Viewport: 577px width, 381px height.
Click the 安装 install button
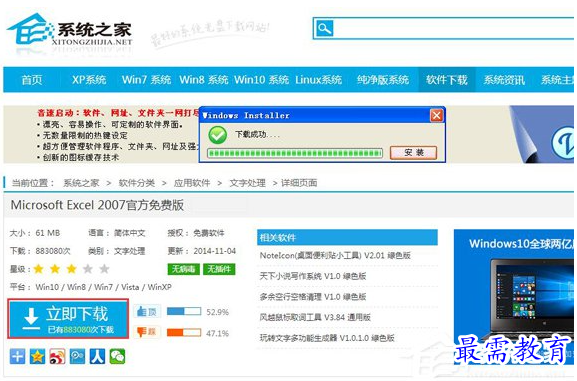click(414, 152)
